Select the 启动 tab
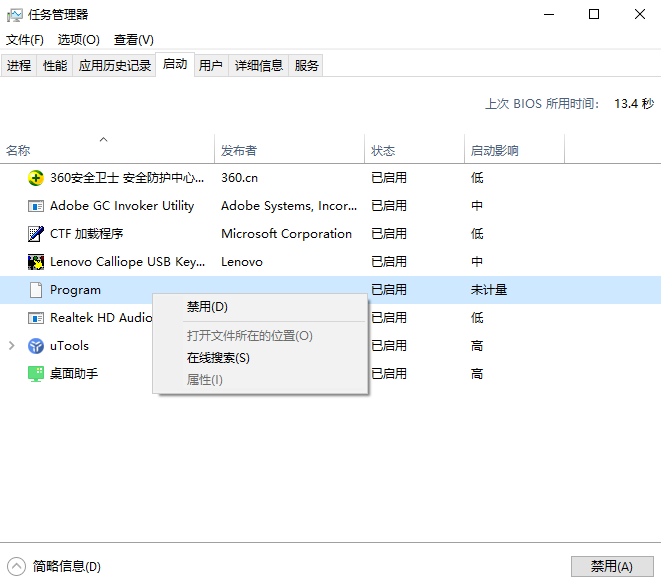The image size is (661, 587). (x=175, y=65)
